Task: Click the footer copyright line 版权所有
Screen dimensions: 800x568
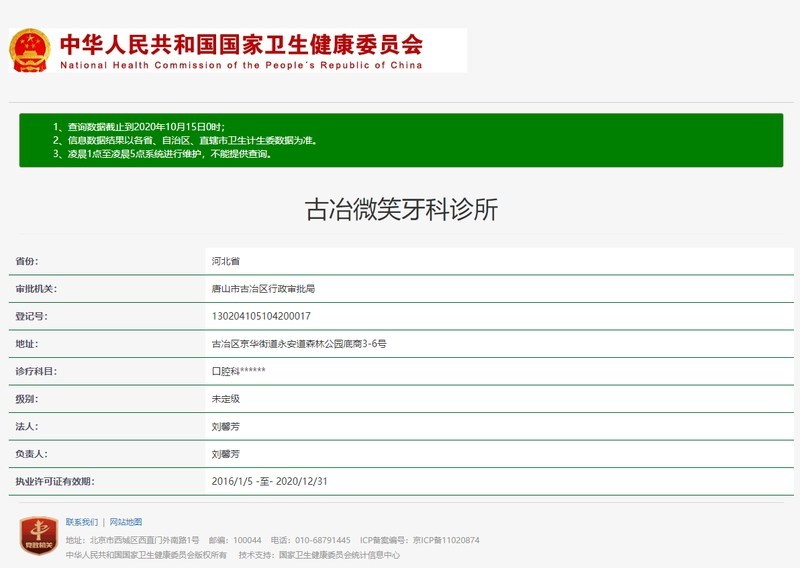Action: (146, 555)
